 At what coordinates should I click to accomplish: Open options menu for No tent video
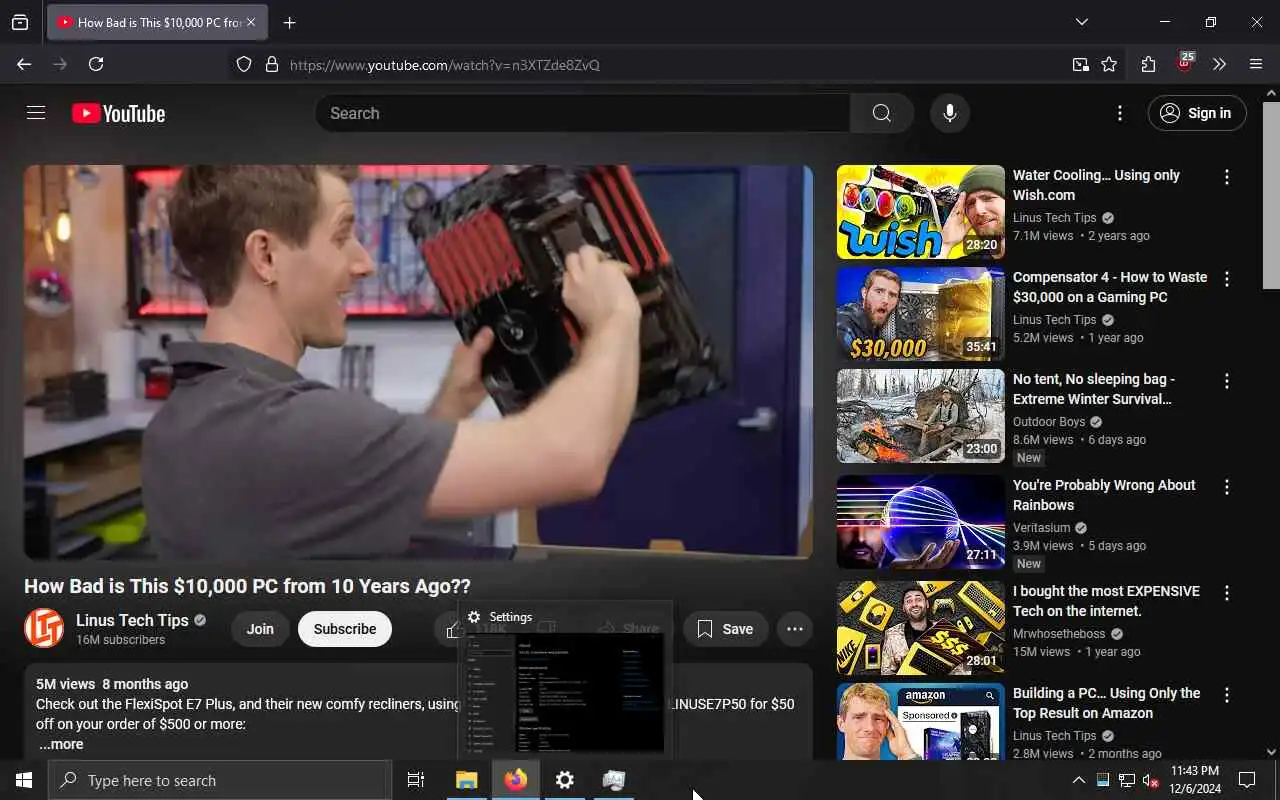coord(1227,381)
